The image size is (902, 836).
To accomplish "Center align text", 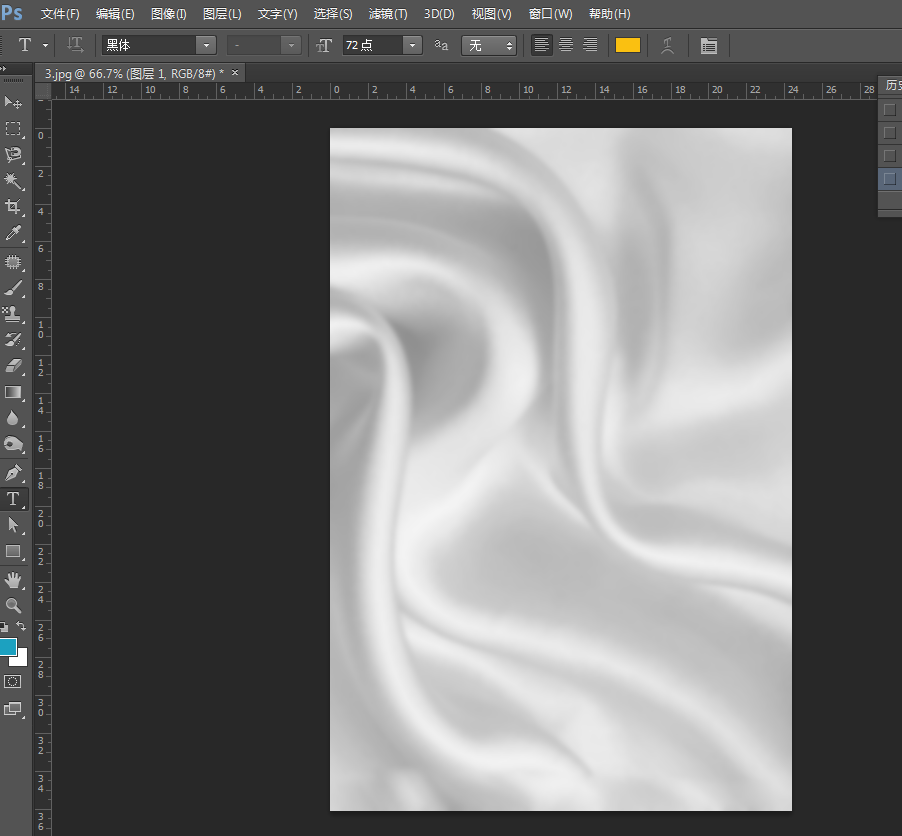I will click(x=566, y=45).
